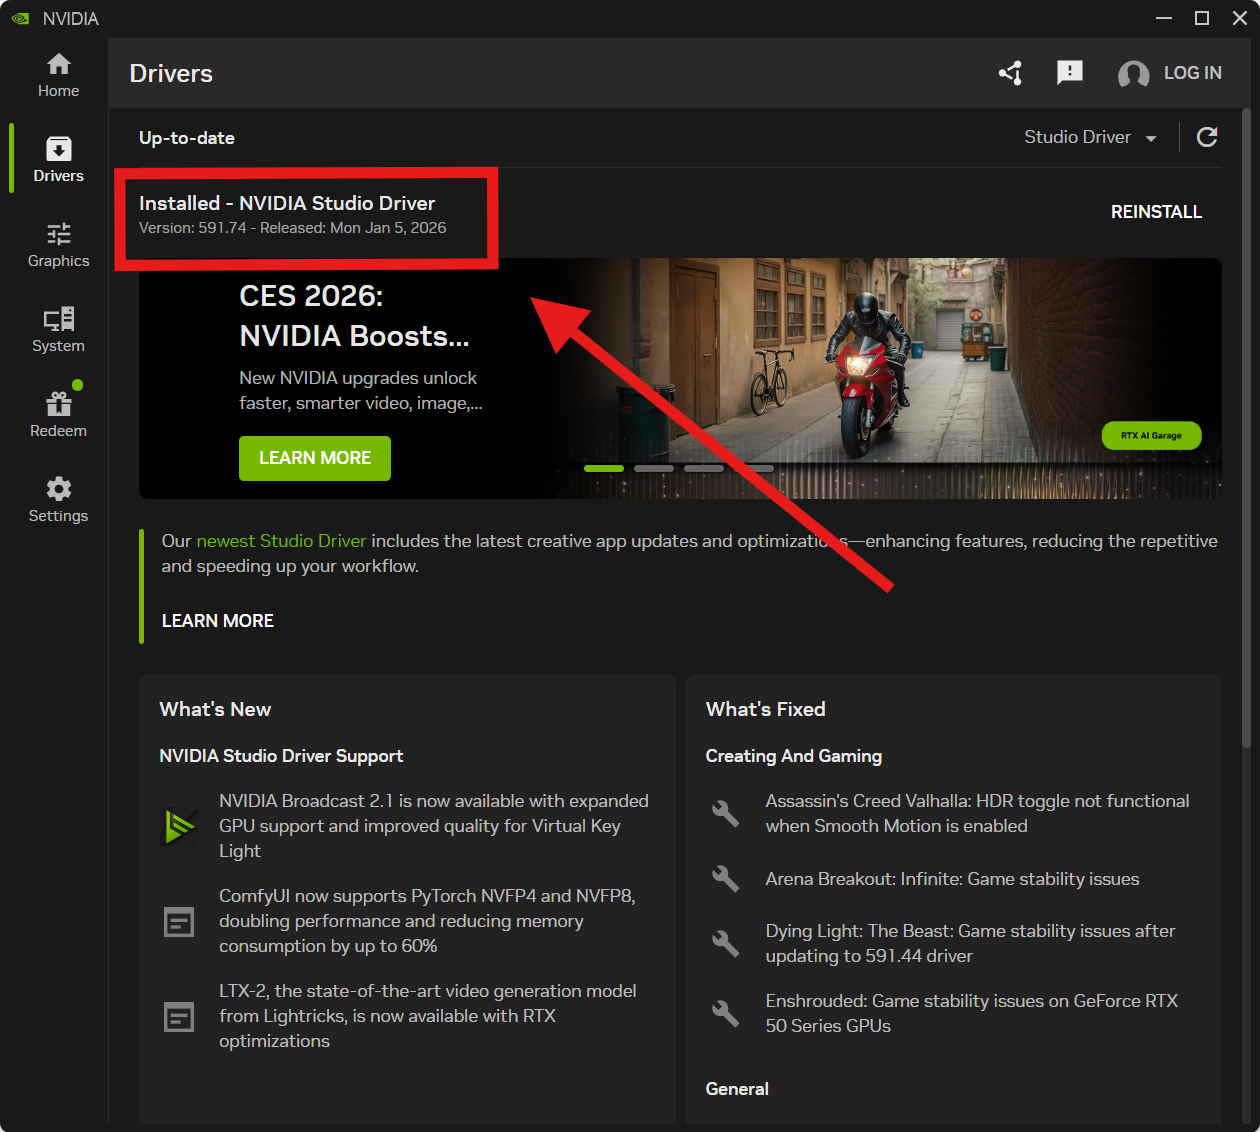Open the System section

(58, 330)
